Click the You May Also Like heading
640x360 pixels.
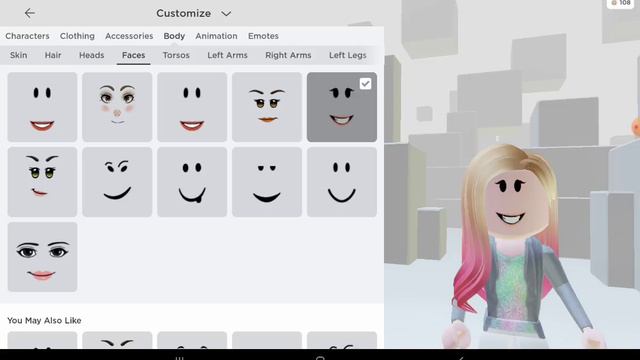44,320
